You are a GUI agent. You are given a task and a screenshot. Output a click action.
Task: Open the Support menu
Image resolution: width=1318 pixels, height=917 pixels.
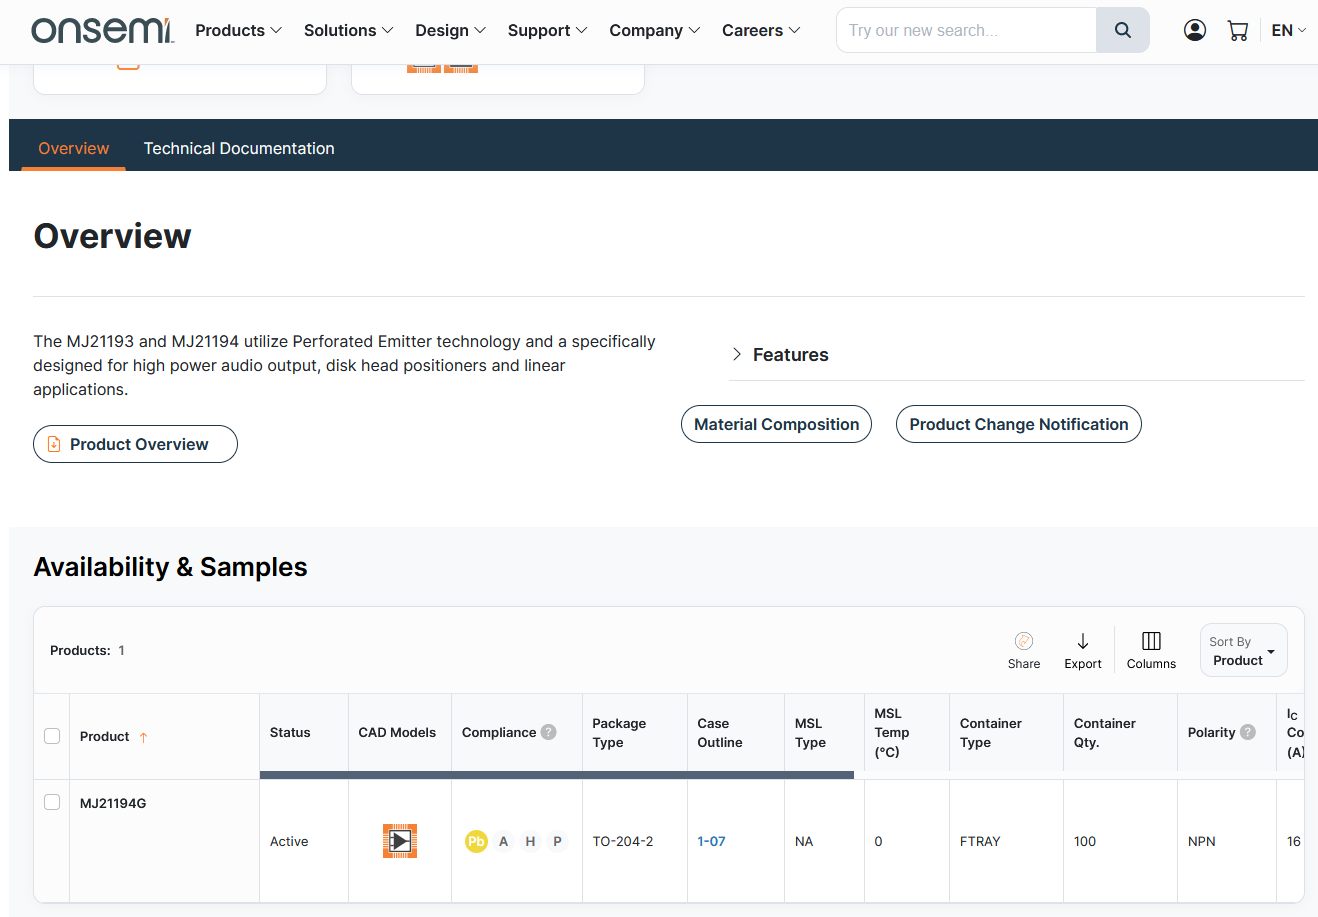point(547,30)
